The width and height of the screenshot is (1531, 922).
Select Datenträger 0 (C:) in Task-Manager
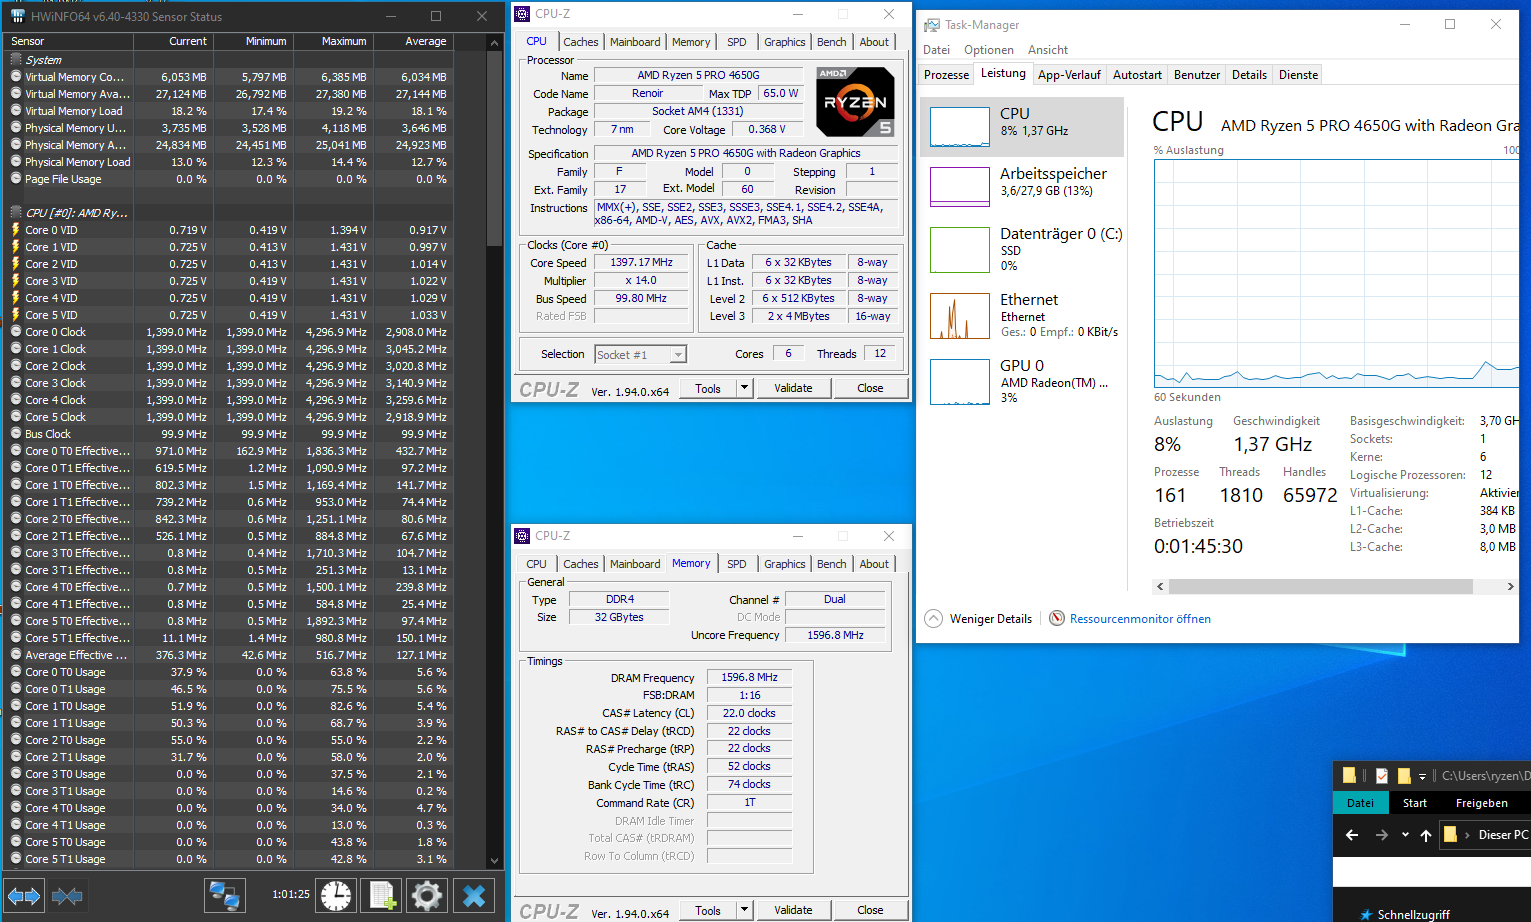coord(1022,249)
